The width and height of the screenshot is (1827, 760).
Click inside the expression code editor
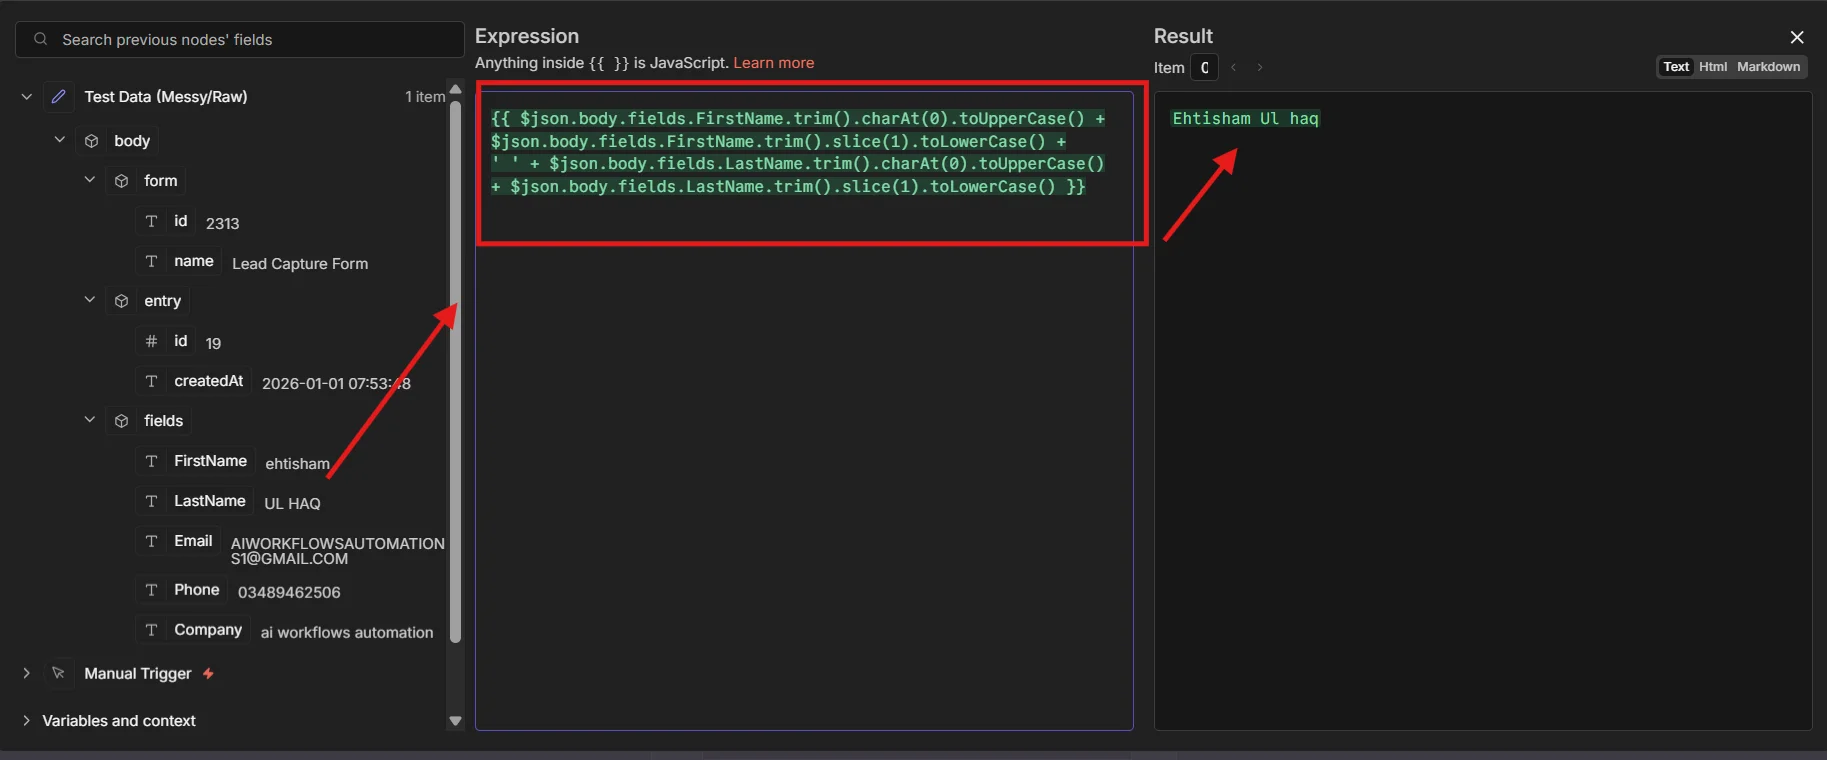[804, 410]
